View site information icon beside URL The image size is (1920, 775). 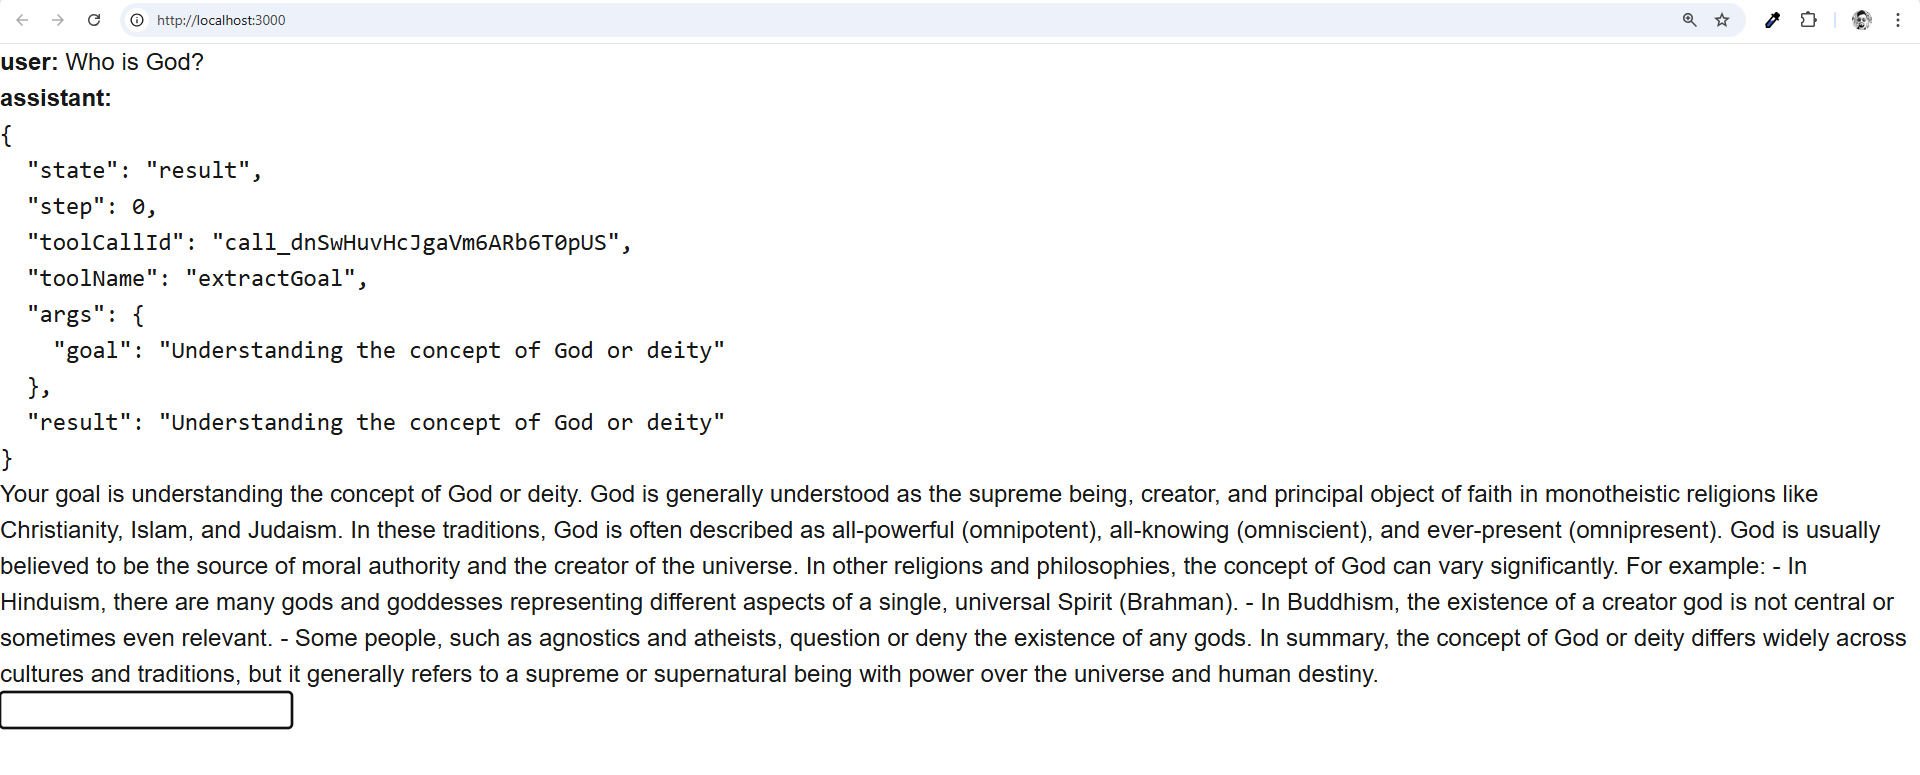pos(137,20)
